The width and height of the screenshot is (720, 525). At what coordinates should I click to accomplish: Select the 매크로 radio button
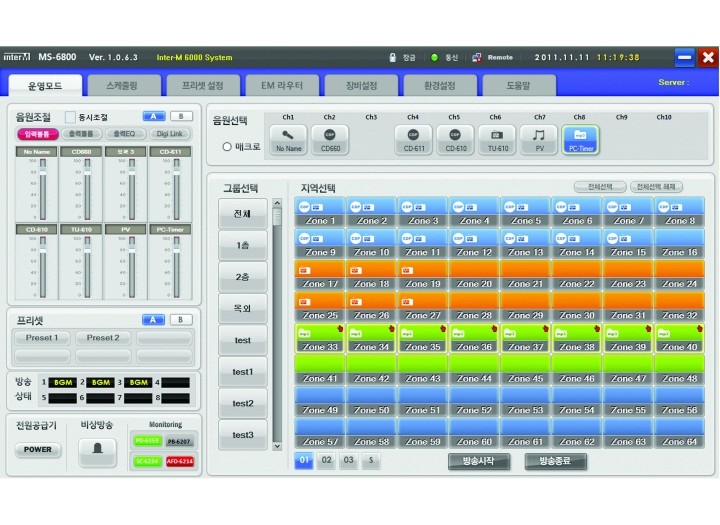click(228, 147)
